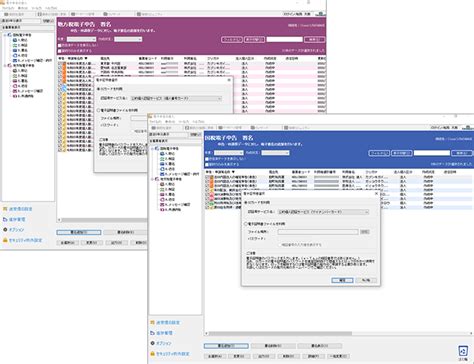Toggle the lower header checkbox in purple 地方税 window

(60, 51)
